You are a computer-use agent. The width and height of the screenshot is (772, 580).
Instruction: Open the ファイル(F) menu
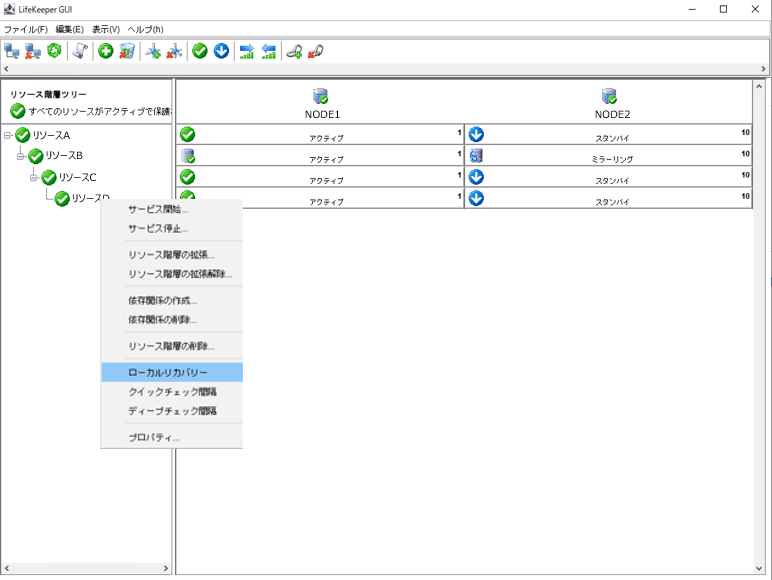[26, 30]
